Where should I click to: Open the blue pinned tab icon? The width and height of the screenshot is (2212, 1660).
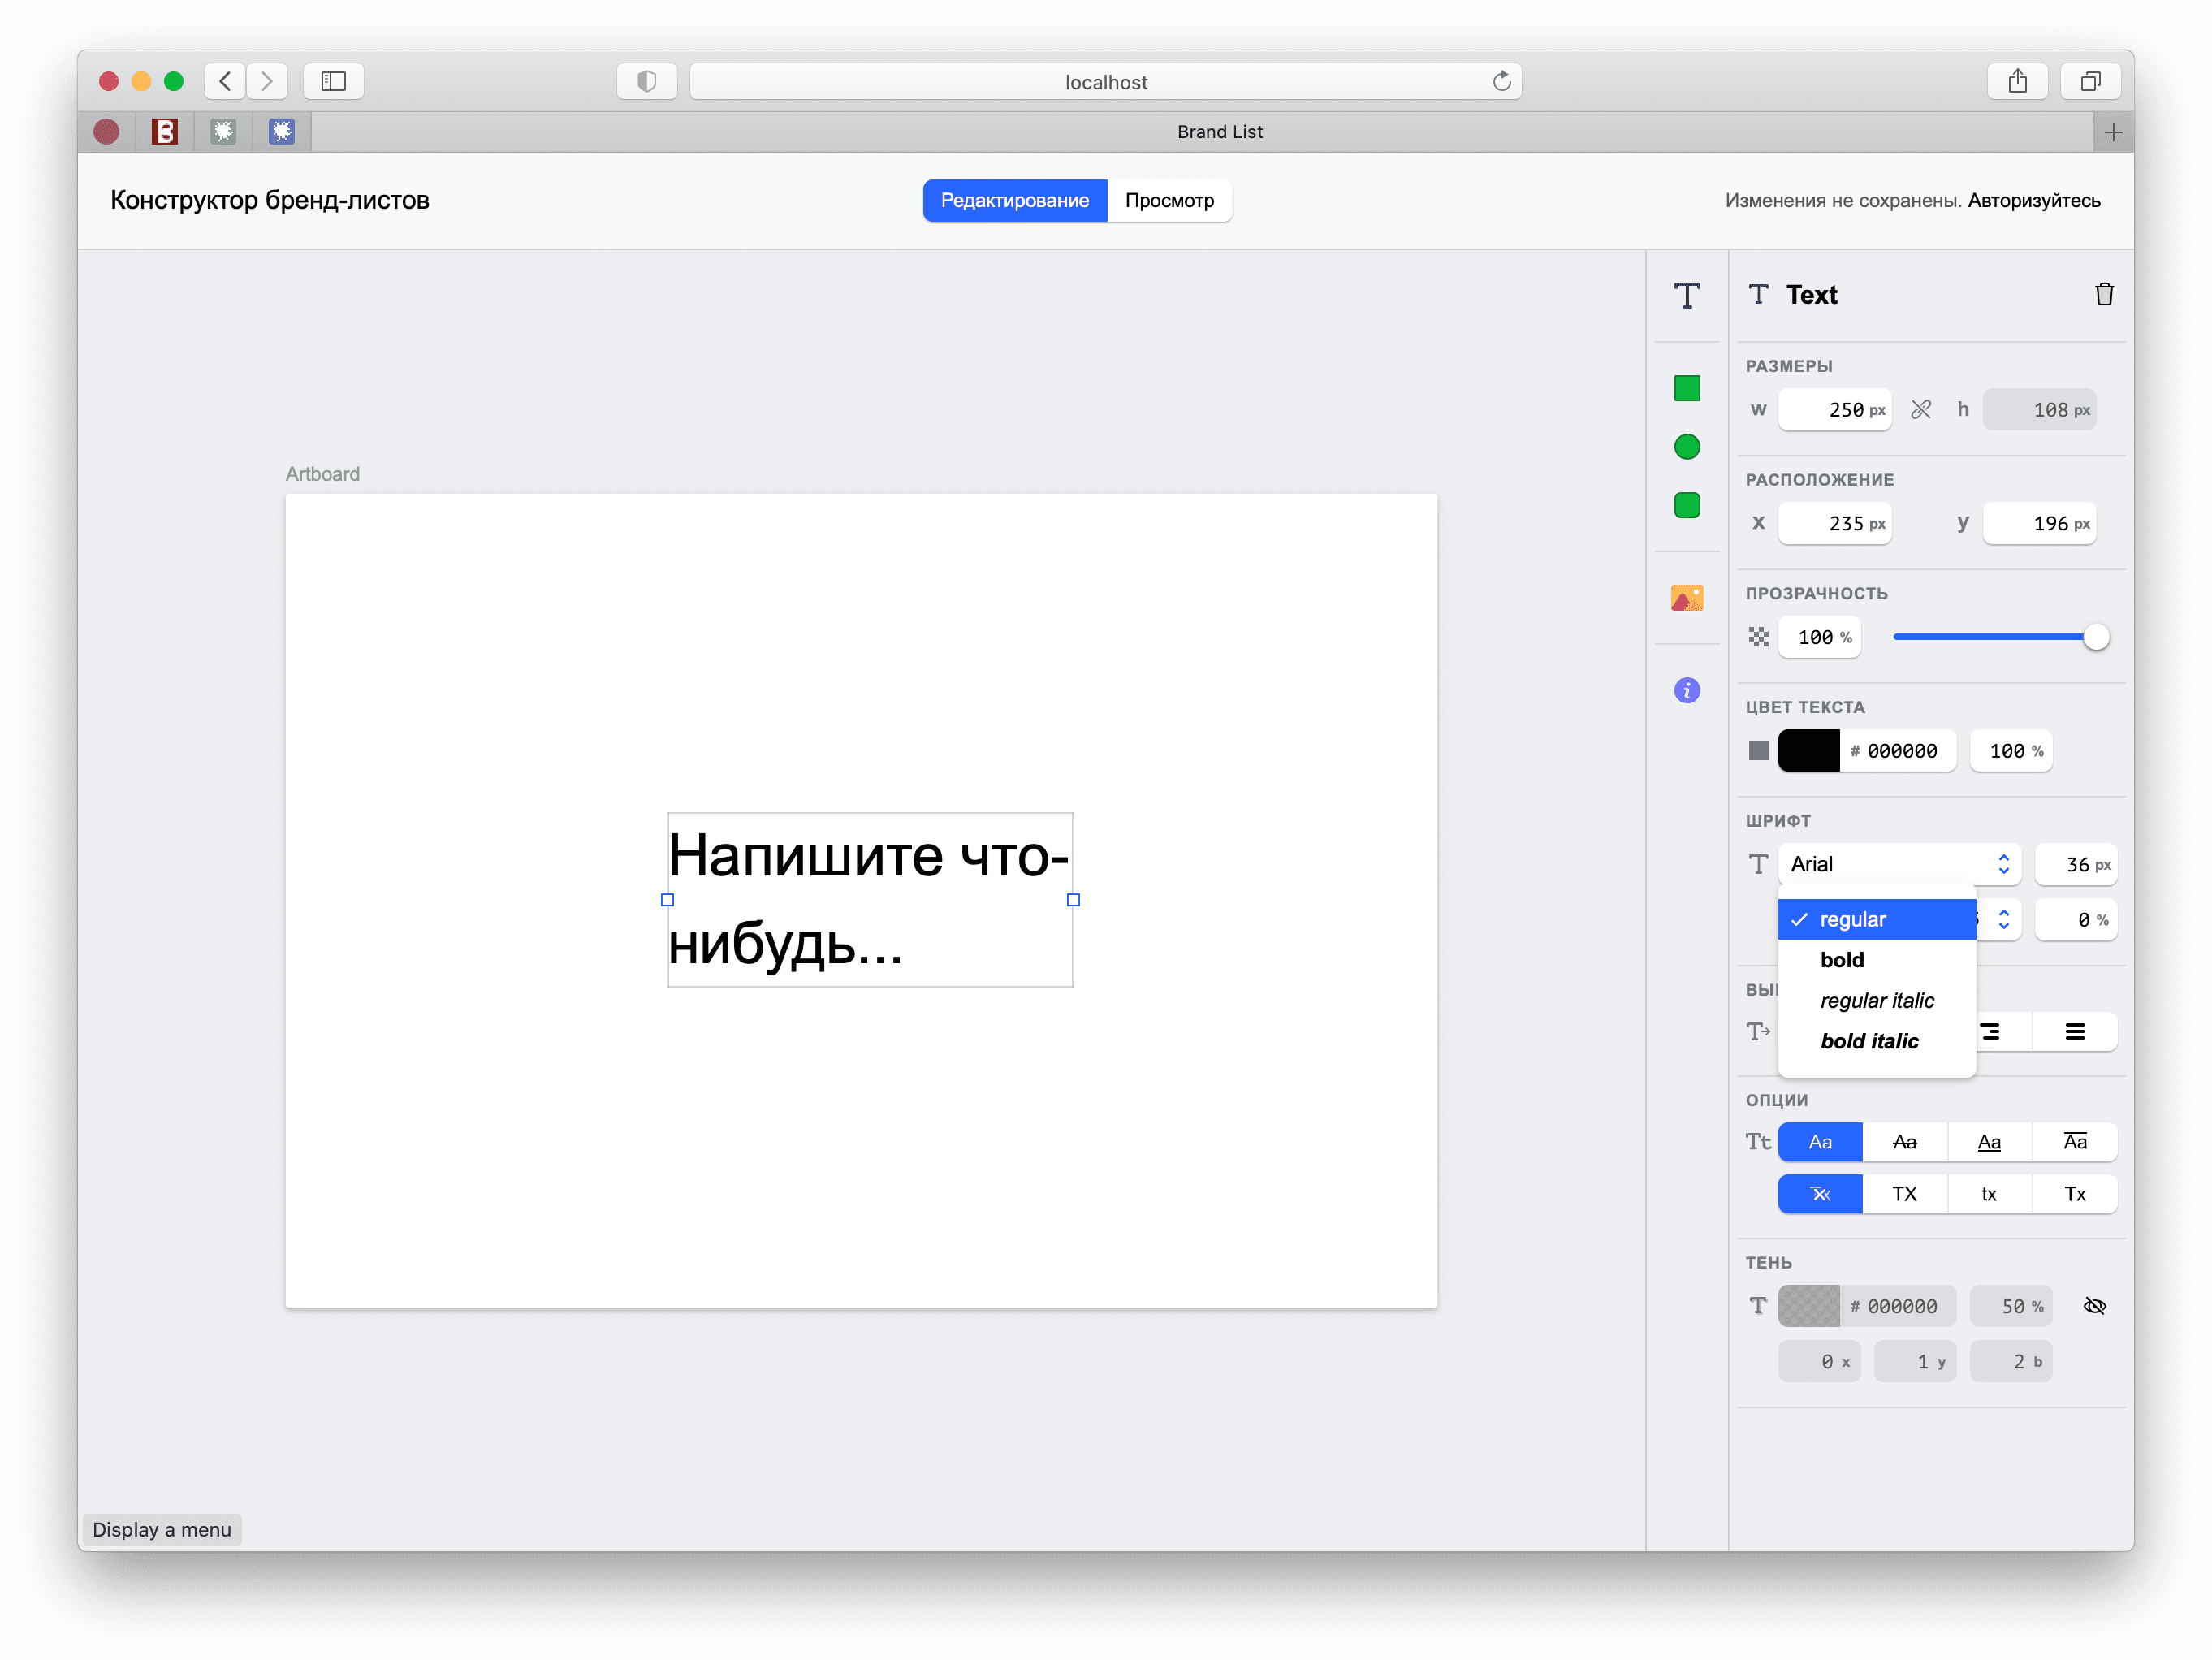coord(281,131)
